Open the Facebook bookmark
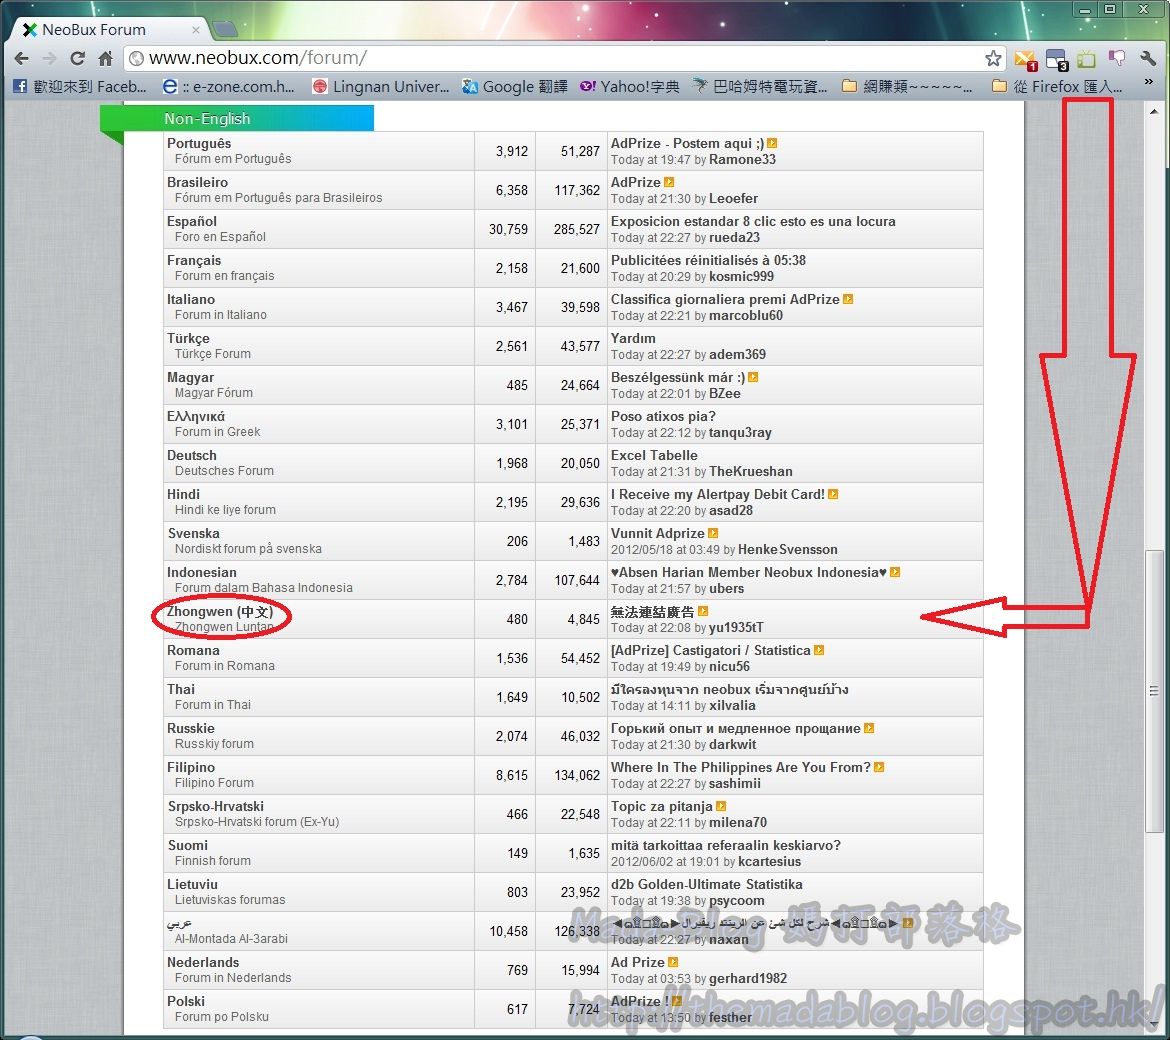Screen dimensions: 1170x1040 pyautogui.click(x=80, y=87)
